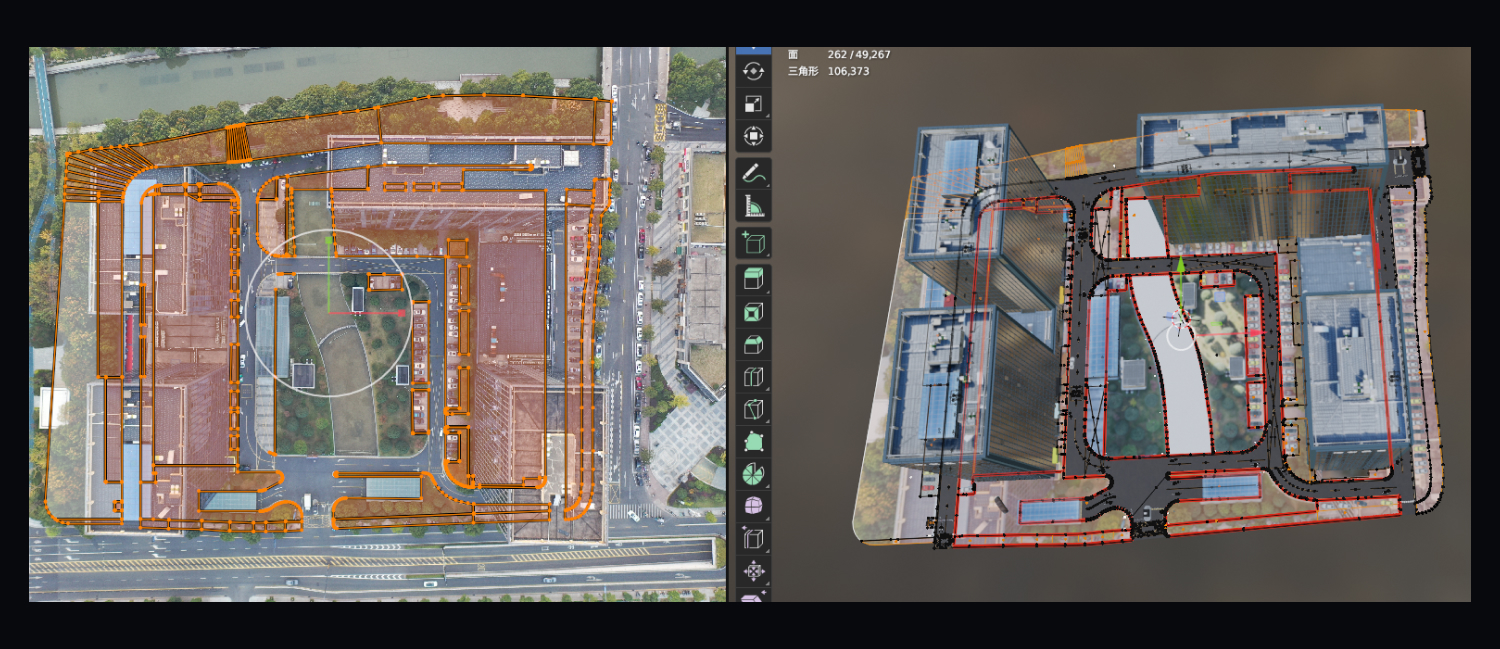Image resolution: width=1500 pixels, height=649 pixels.
Task: Activate the Extrude Region tool
Action: pyautogui.click(x=753, y=281)
